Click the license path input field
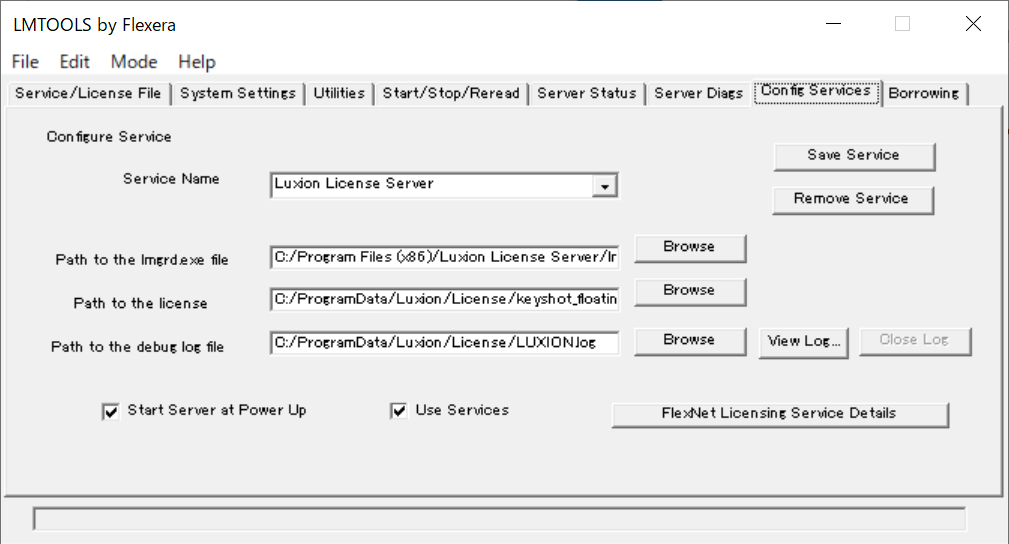 click(x=445, y=299)
